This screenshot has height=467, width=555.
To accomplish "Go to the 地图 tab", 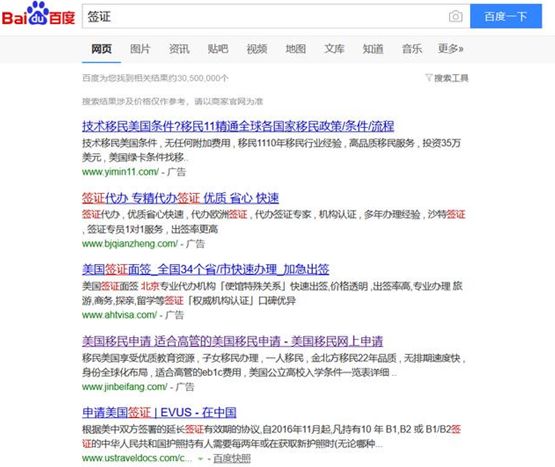I will coord(296,49).
